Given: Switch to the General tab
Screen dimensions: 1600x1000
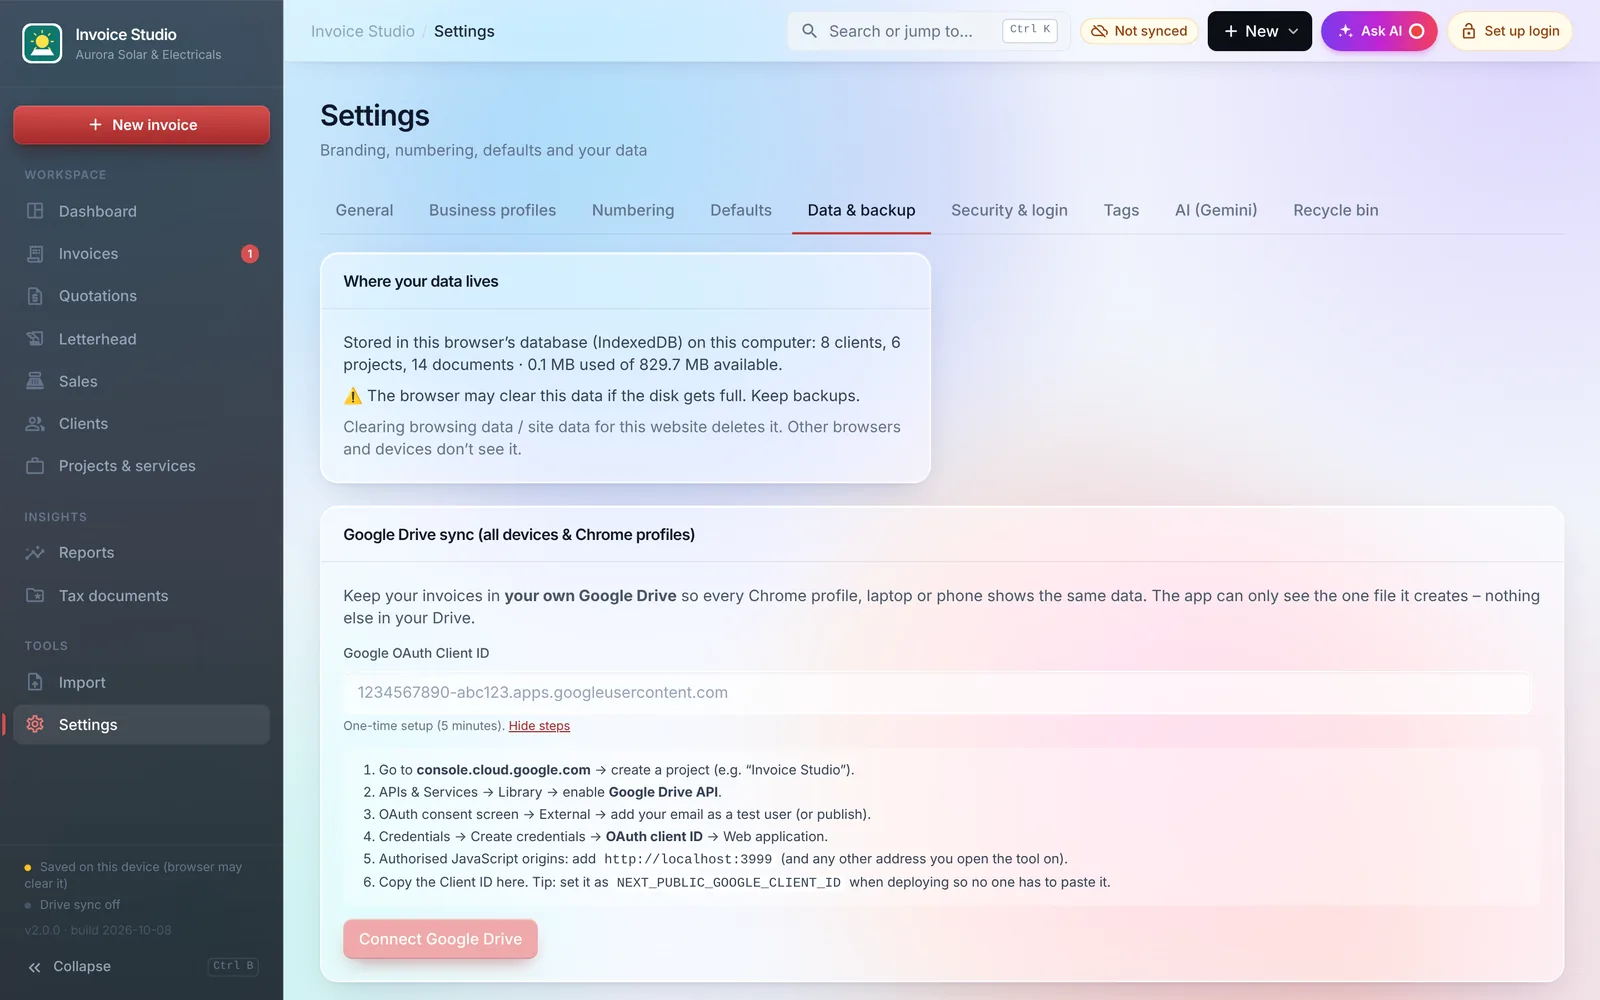Looking at the screenshot, I should click(x=364, y=210).
